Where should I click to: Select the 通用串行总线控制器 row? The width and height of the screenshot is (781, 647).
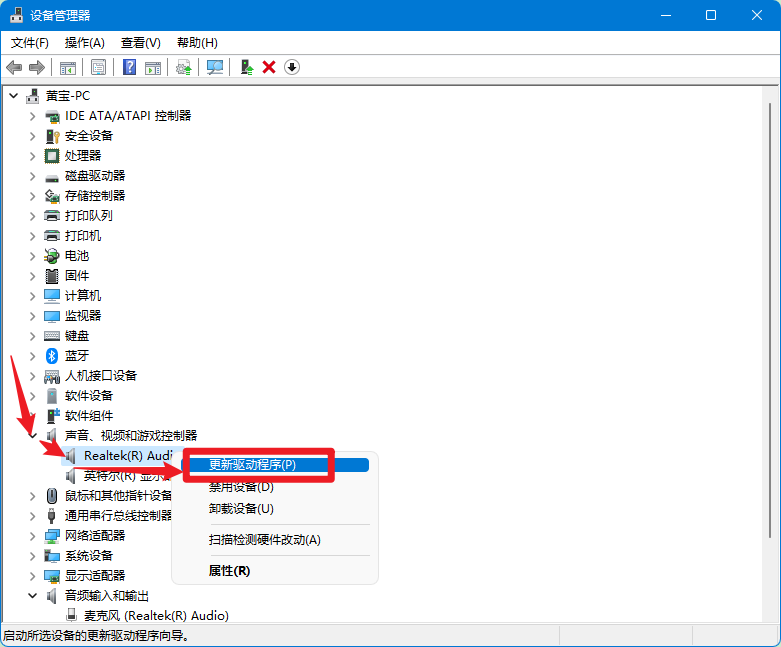(118, 516)
